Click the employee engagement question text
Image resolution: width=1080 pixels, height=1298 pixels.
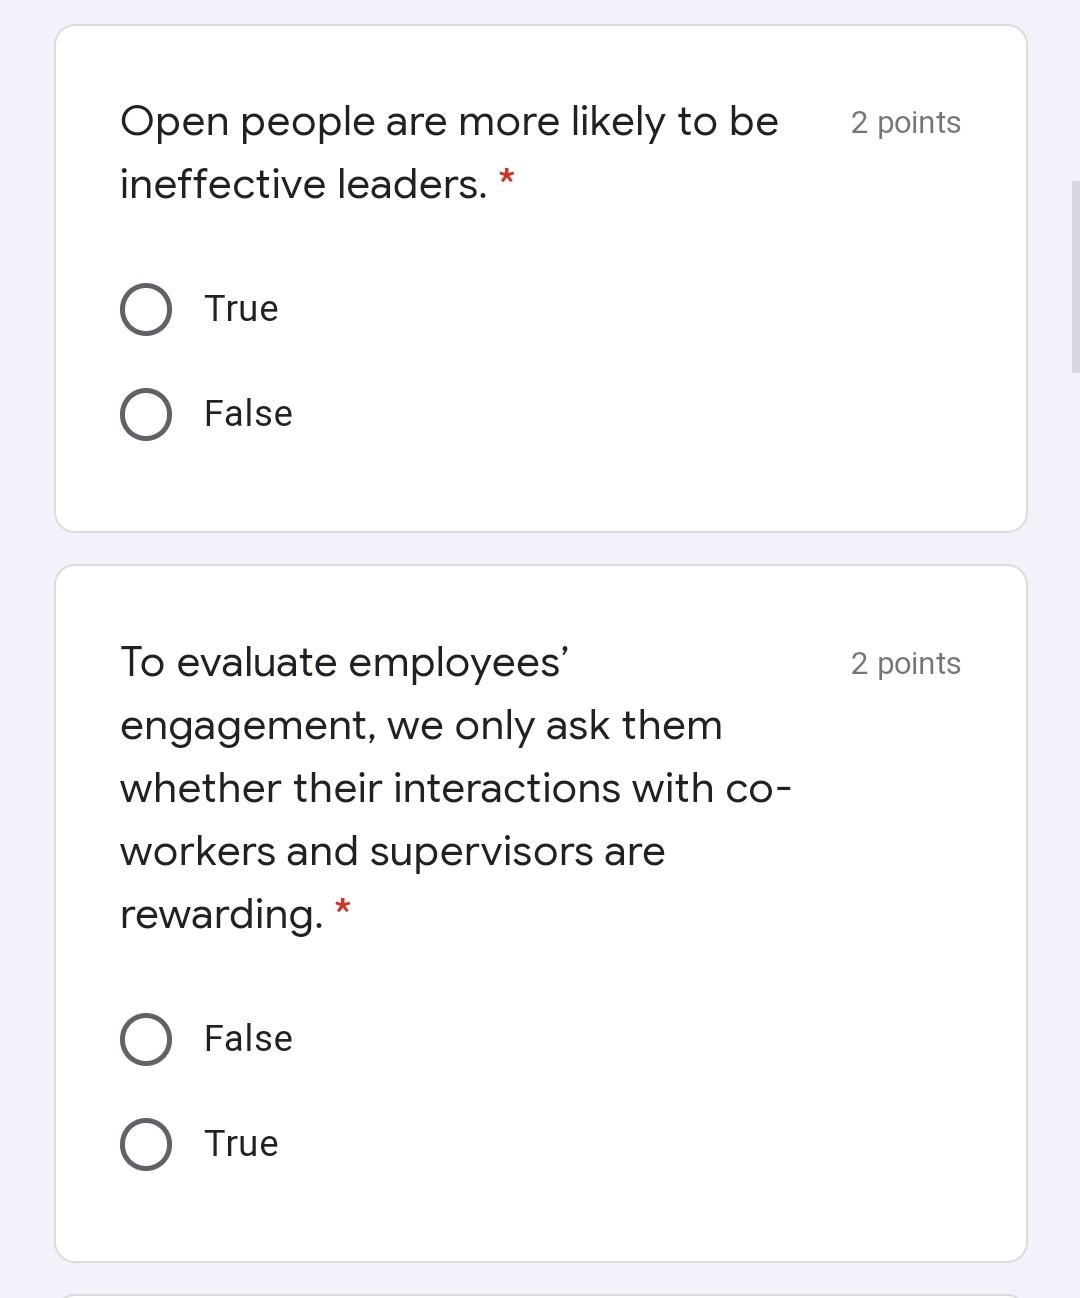click(x=440, y=787)
